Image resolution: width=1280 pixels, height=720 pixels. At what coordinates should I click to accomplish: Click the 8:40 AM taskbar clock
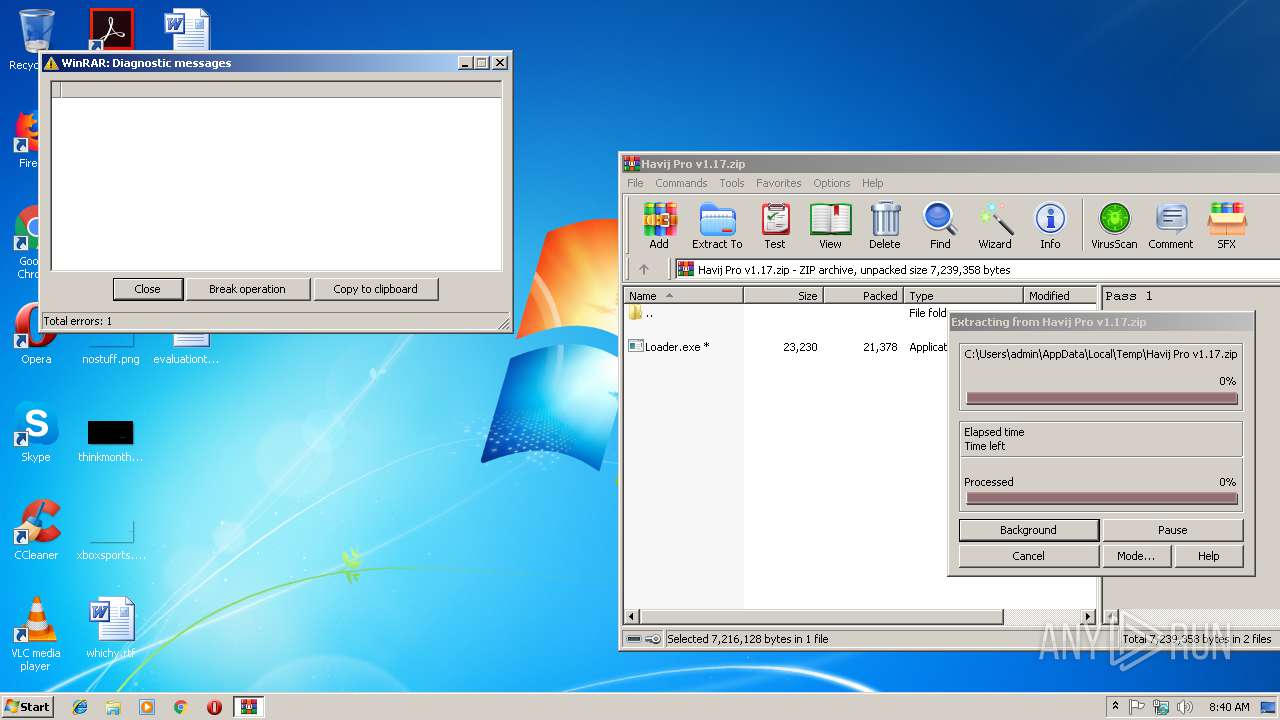tap(1229, 707)
